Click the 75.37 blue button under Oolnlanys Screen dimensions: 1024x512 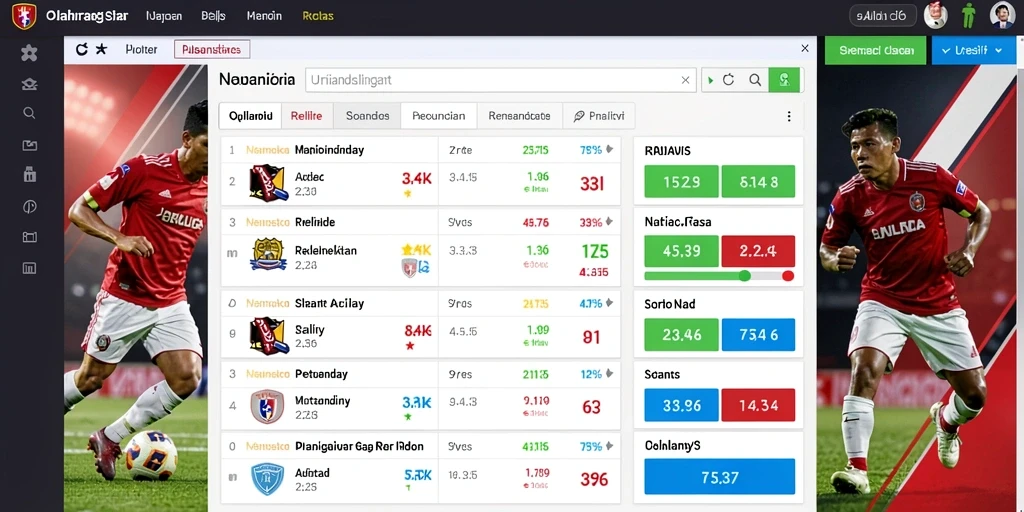pyautogui.click(x=720, y=477)
